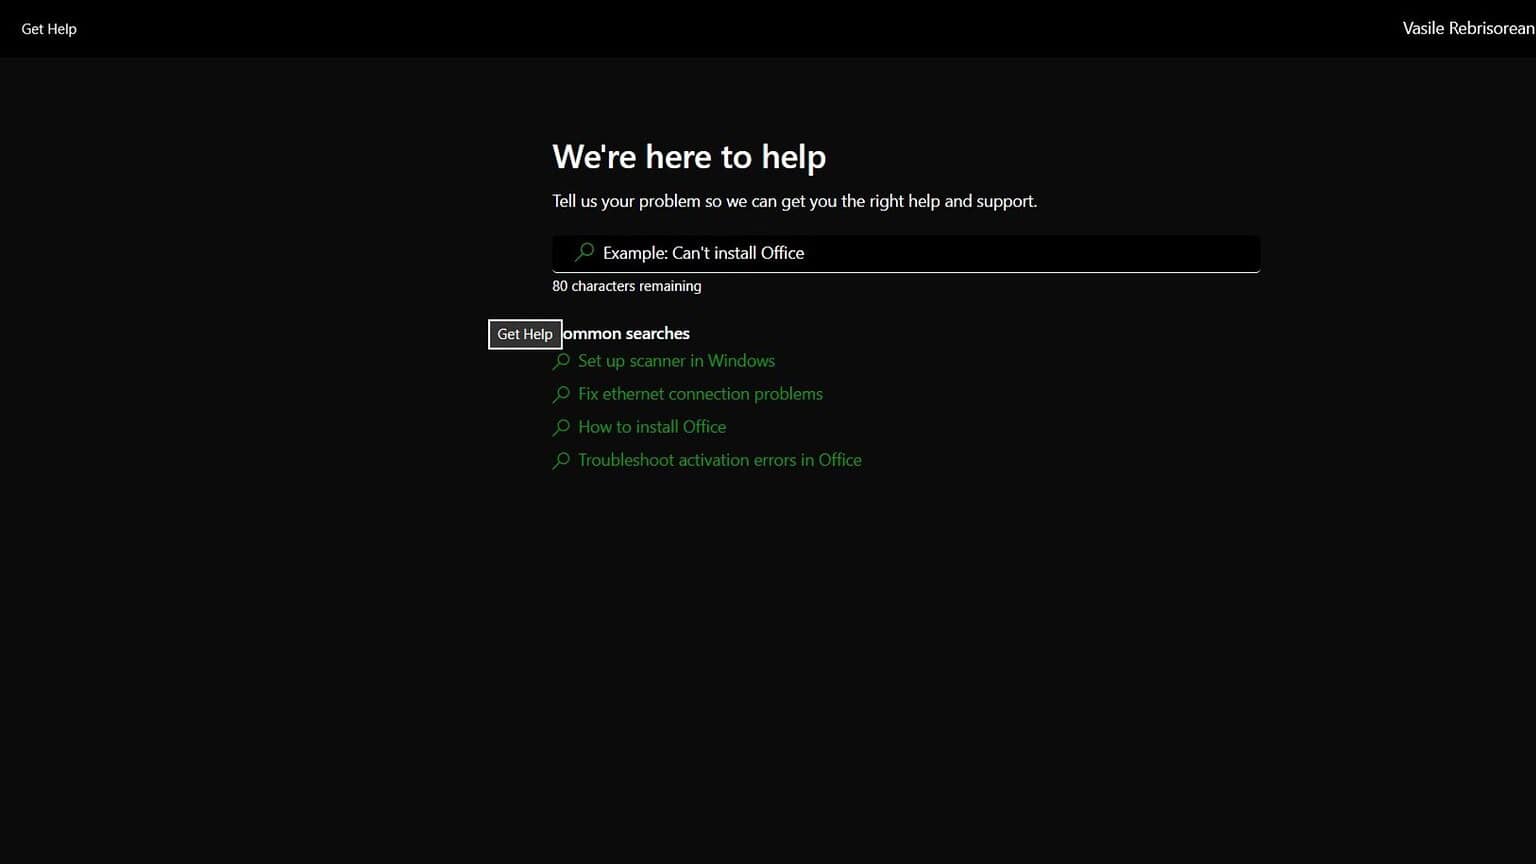Click the account name "Vasile Rebrisorean"

pos(1468,28)
